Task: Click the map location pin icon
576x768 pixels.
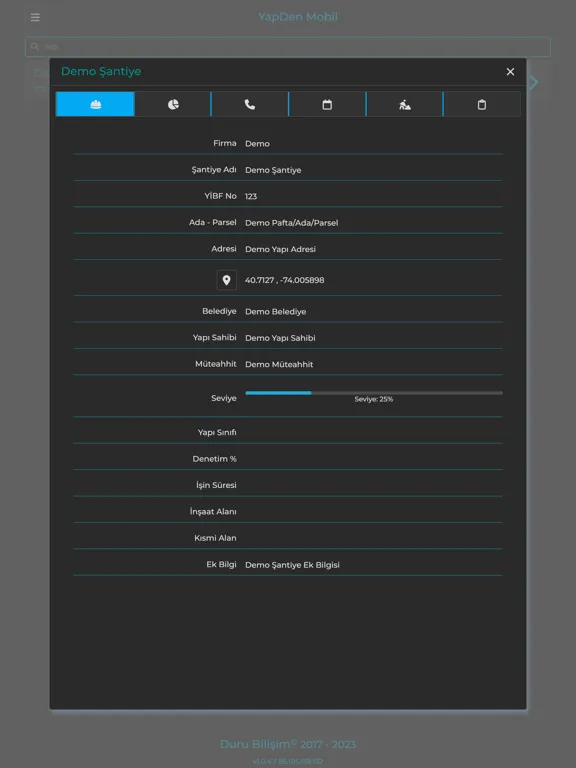Action: click(x=227, y=280)
